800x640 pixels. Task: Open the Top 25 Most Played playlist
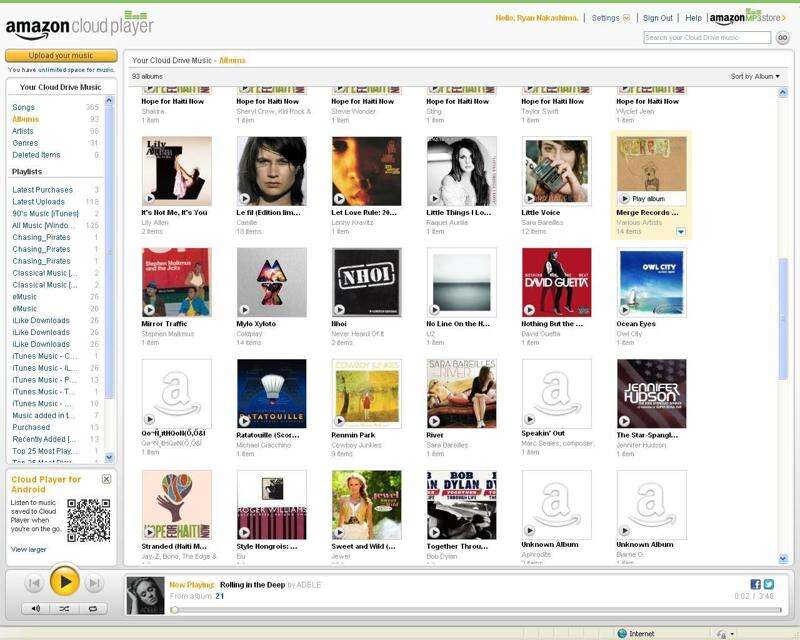click(x=45, y=451)
